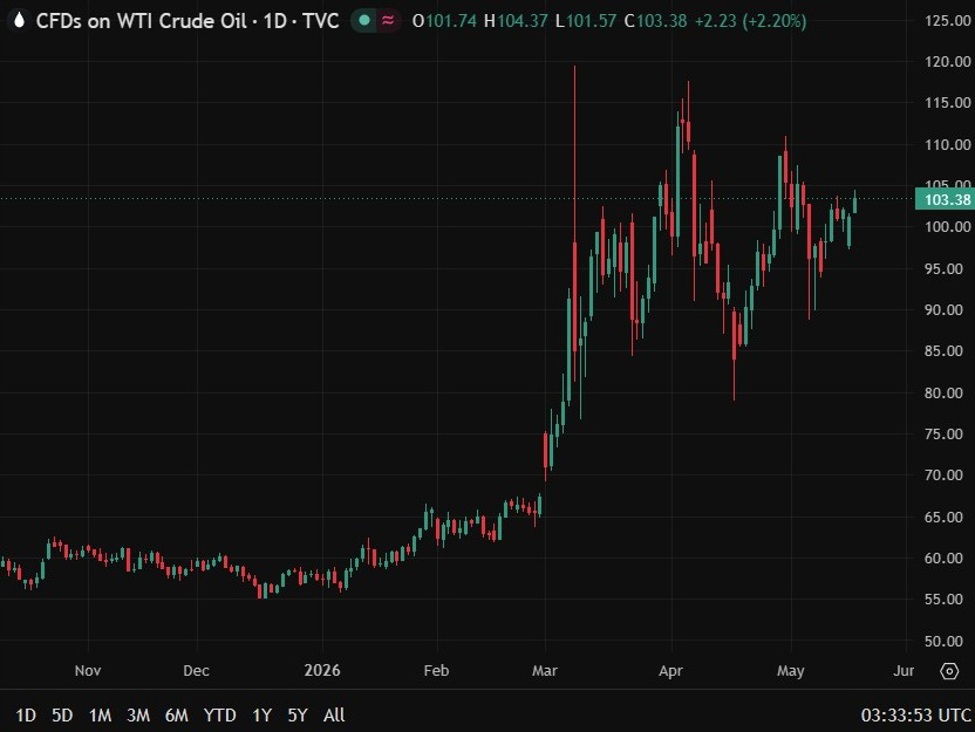Select the 5D time range
The height and width of the screenshot is (732, 975).
click(x=62, y=715)
